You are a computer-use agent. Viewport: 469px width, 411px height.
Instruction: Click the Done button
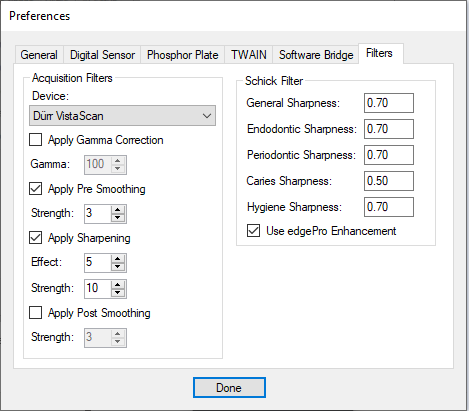tap(229, 388)
